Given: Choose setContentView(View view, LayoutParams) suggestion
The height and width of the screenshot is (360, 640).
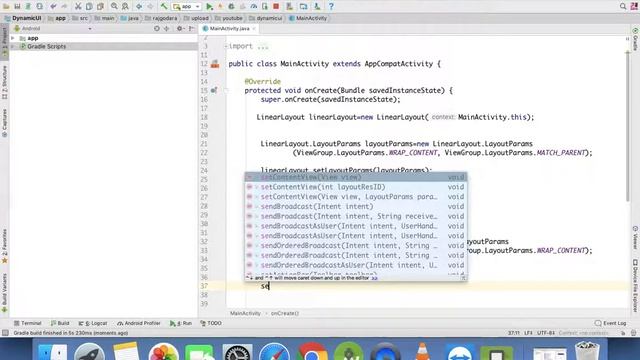Looking at the screenshot, I should click(x=356, y=197).
